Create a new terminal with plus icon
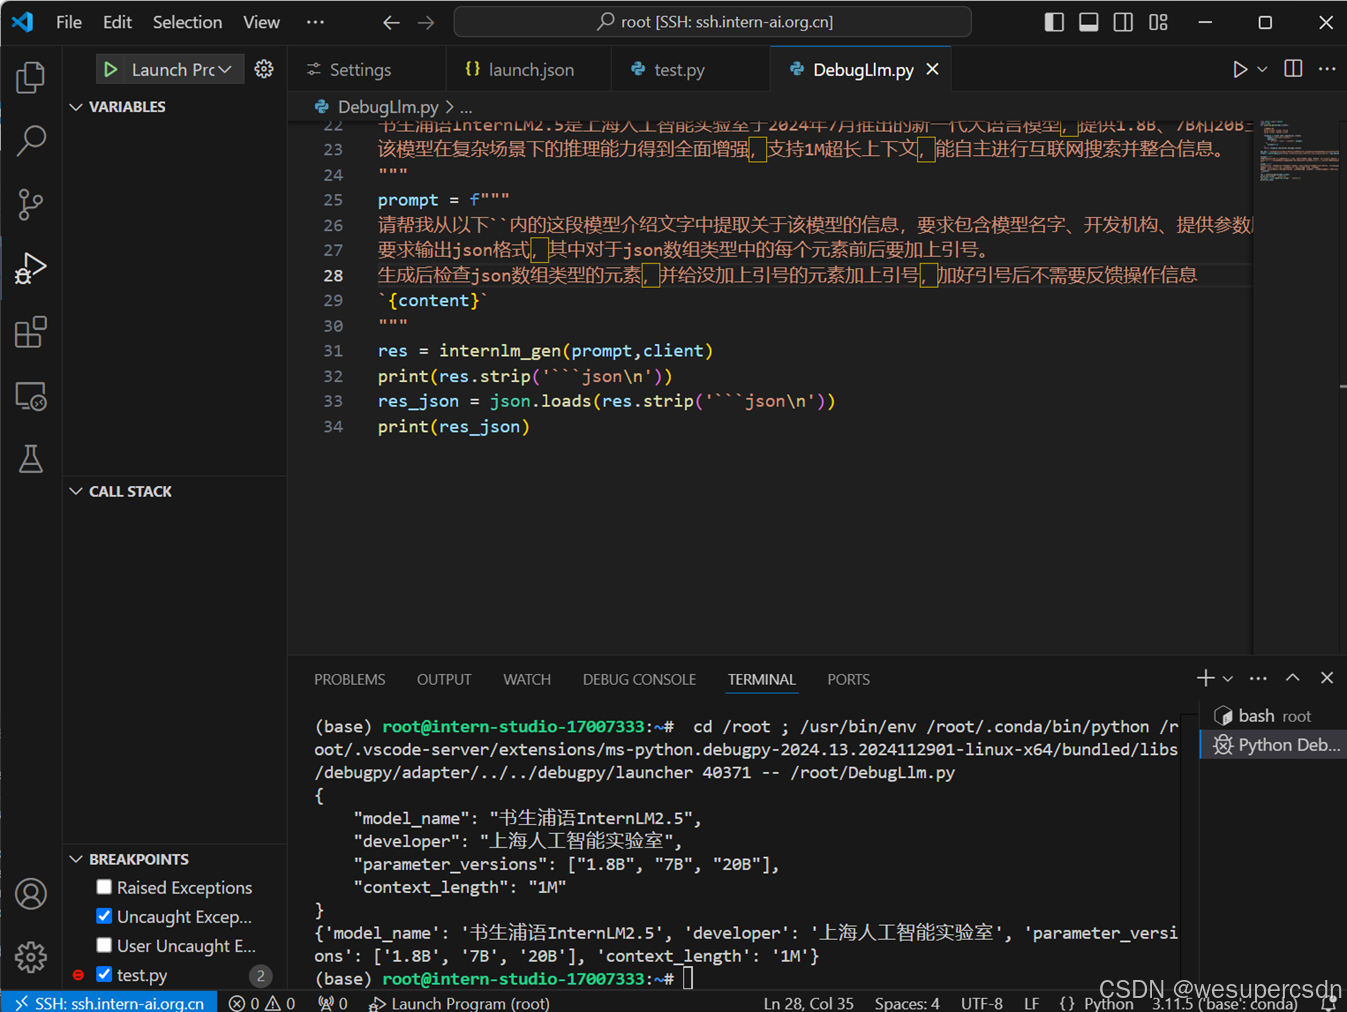This screenshot has width=1347, height=1012. click(x=1205, y=678)
